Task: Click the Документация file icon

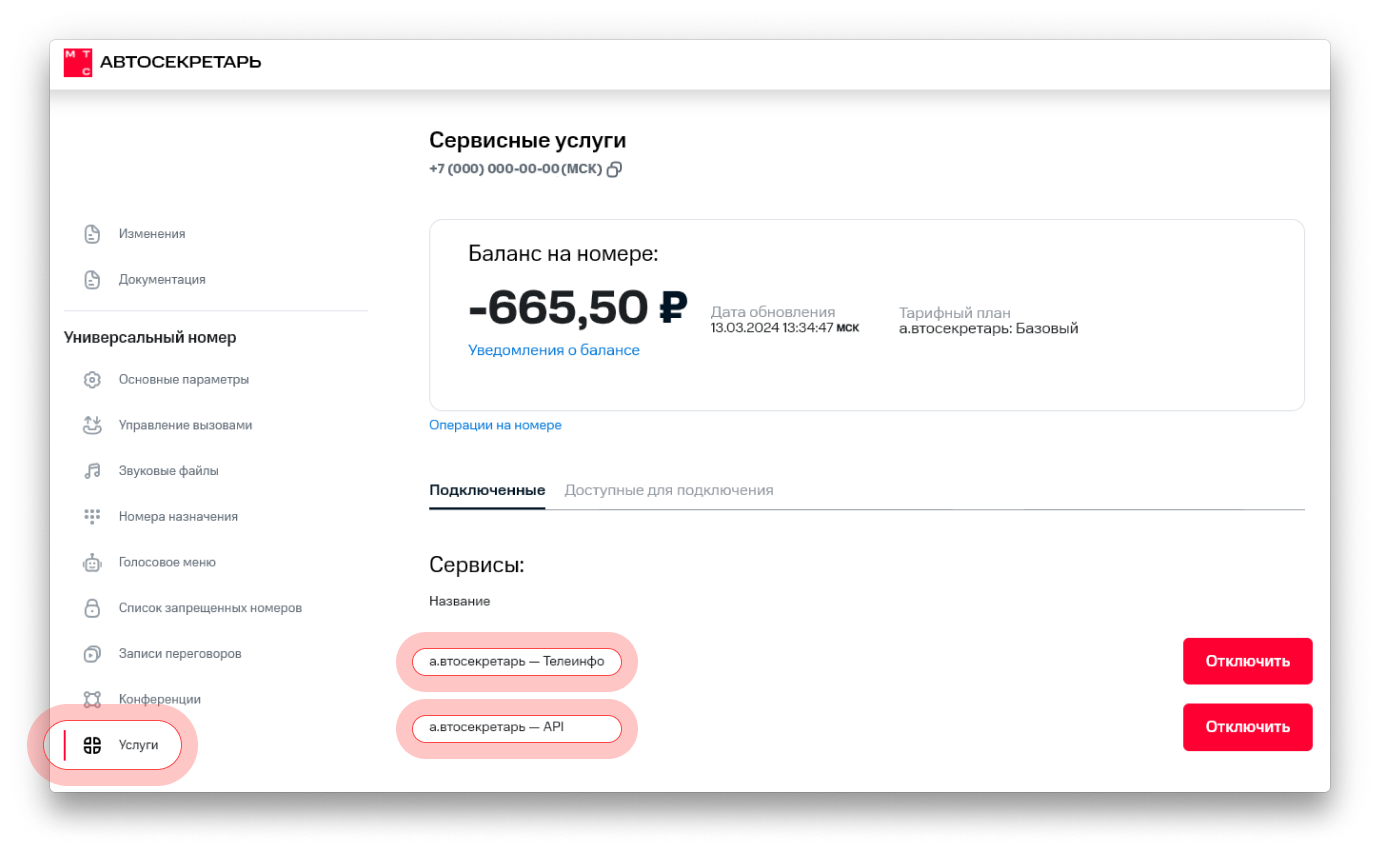Action: 92,280
